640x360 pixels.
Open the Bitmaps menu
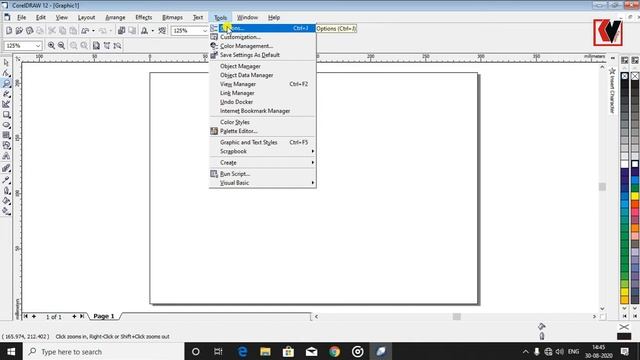(x=172, y=18)
